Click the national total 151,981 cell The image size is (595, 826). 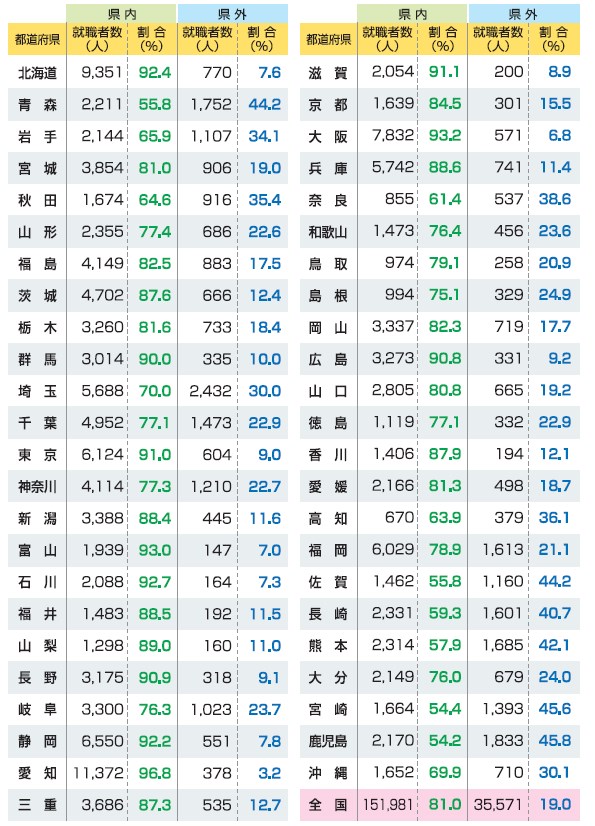[388, 804]
